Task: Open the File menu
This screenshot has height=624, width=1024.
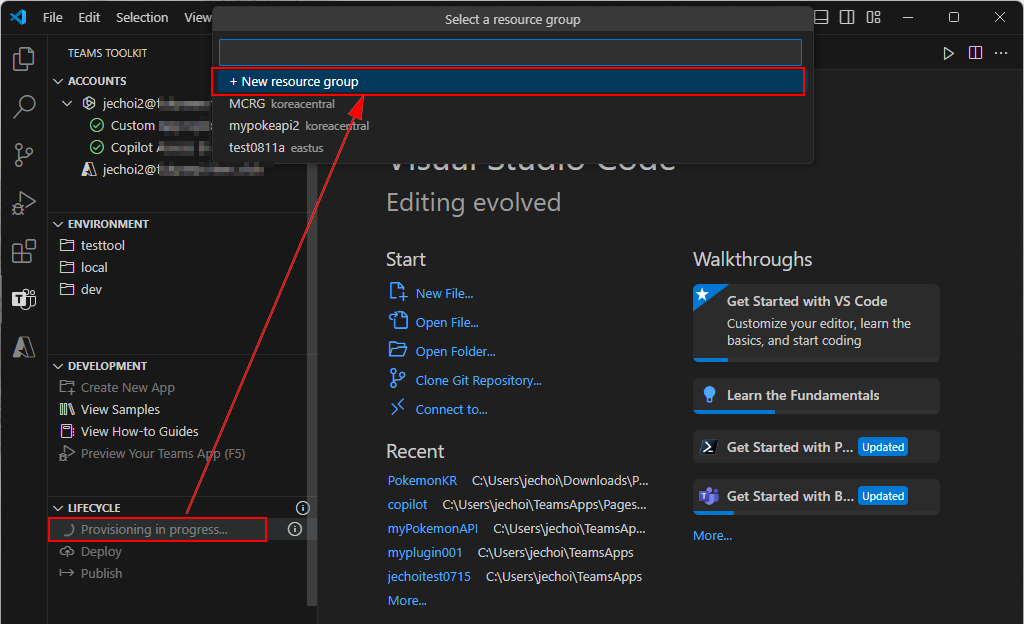Action: click(x=52, y=18)
